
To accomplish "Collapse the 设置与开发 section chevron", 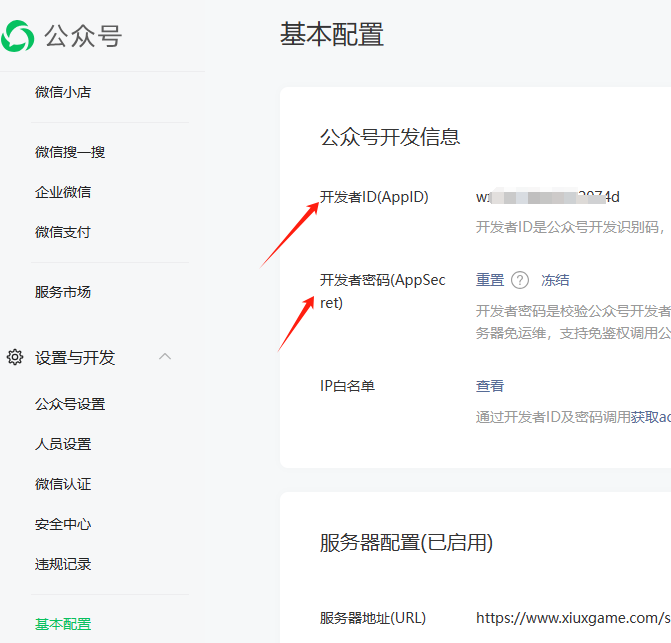I will click(165, 356).
